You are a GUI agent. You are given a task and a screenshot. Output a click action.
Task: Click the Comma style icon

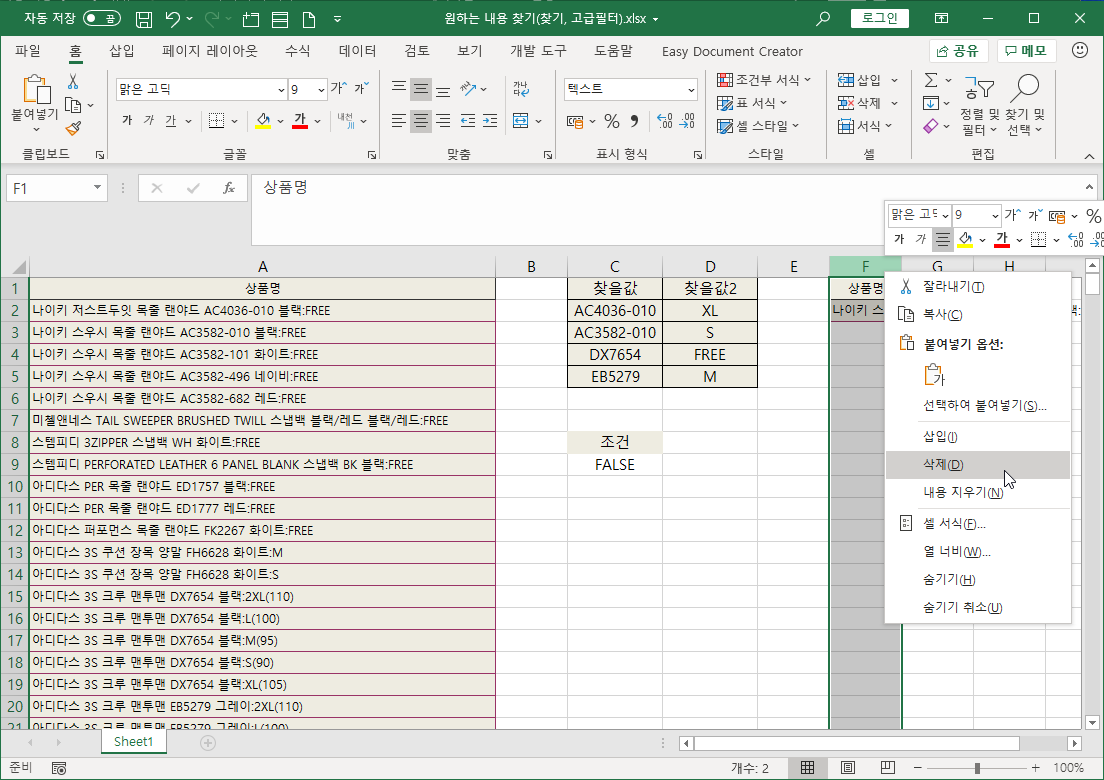click(x=634, y=121)
